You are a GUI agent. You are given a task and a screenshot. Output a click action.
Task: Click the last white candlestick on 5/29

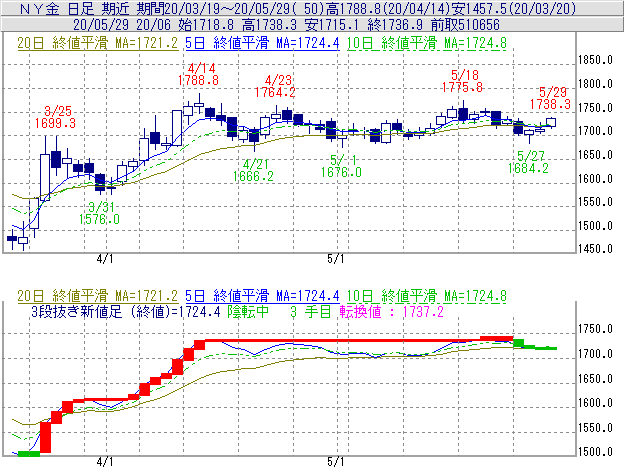pyautogui.click(x=551, y=122)
